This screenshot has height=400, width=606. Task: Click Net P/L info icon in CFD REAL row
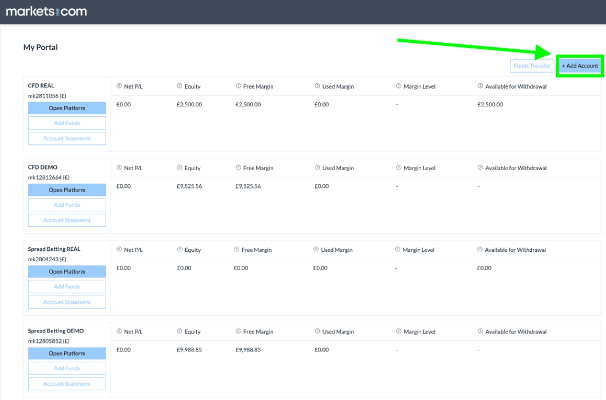click(120, 86)
